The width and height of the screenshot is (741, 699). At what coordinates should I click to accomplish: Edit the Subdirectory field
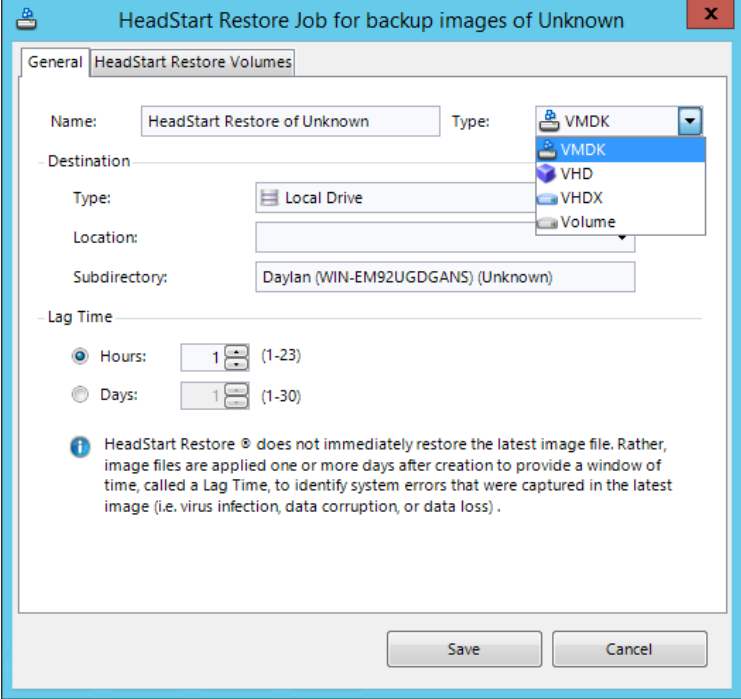pyautogui.click(x=445, y=277)
